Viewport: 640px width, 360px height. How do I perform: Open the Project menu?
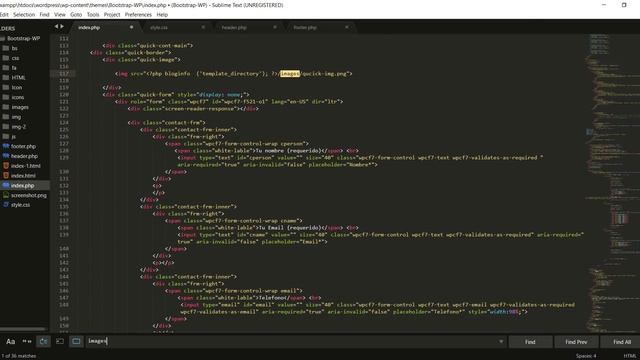pyautogui.click(x=112, y=15)
